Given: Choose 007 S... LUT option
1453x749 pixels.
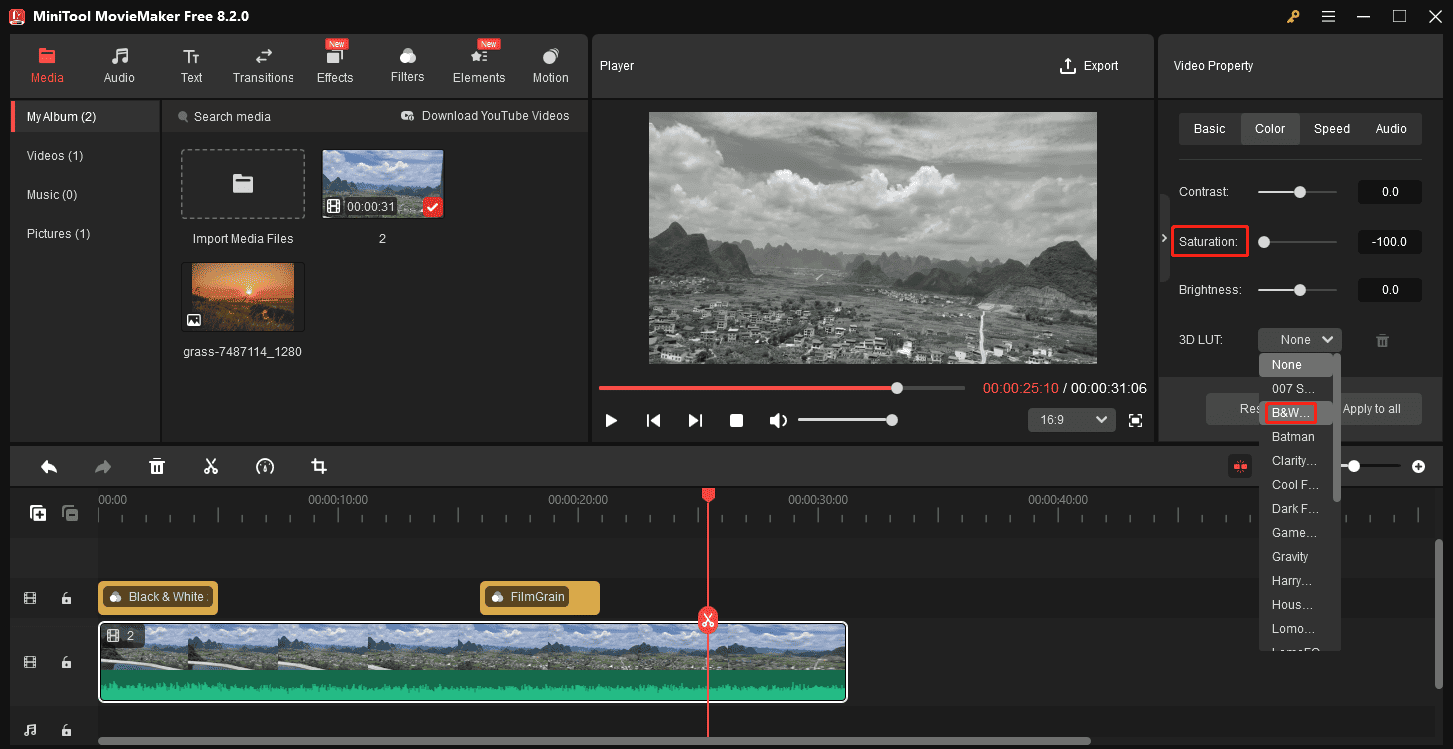Looking at the screenshot, I should click(x=1296, y=389).
